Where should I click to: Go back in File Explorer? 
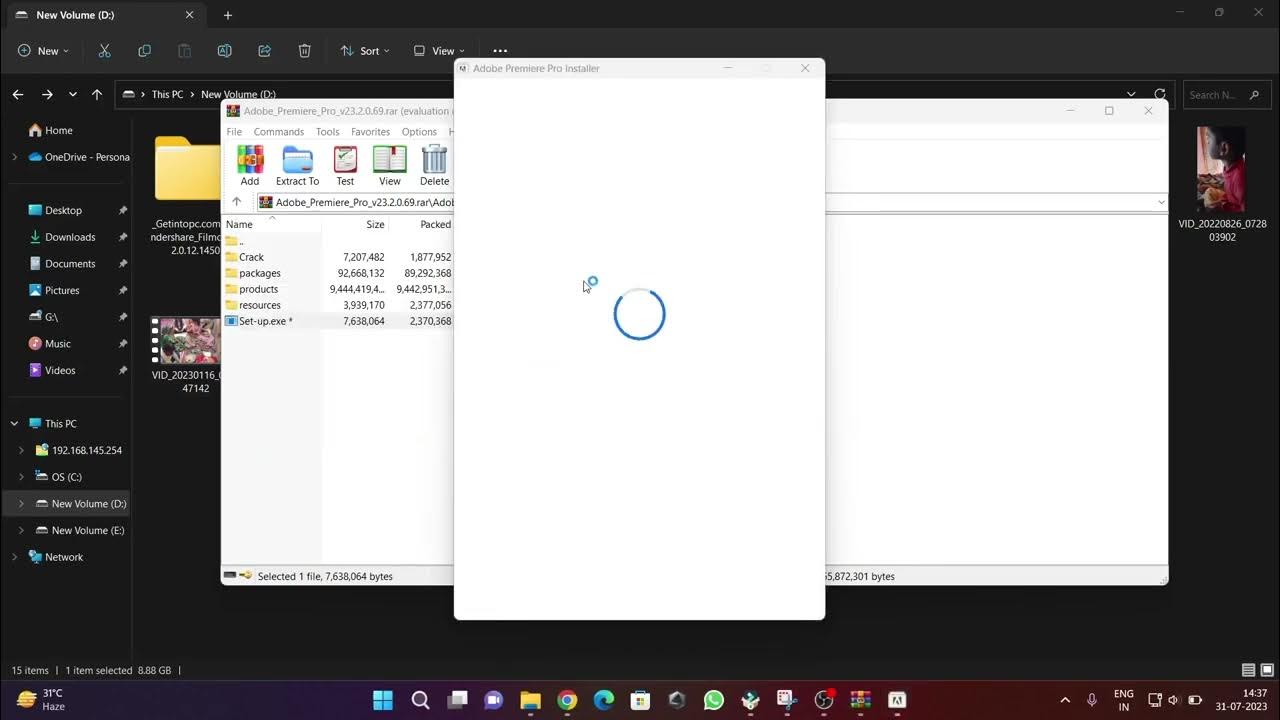(x=18, y=95)
